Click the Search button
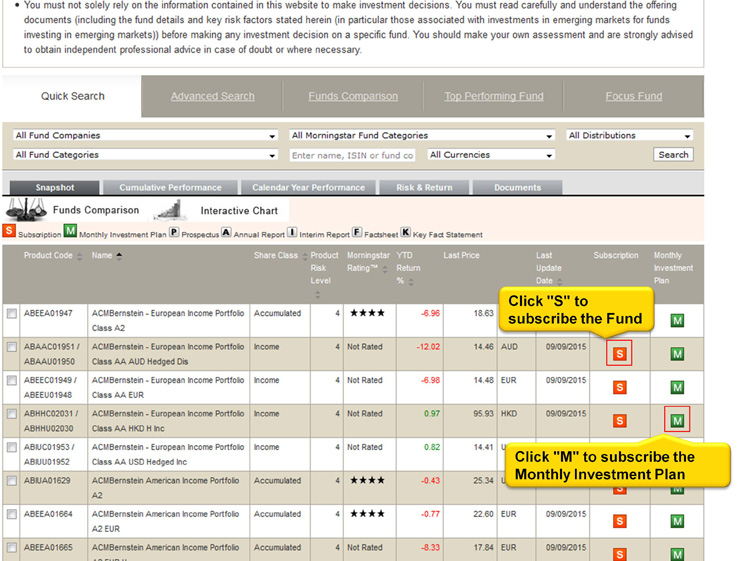Image resolution: width=748 pixels, height=561 pixels. coord(673,155)
